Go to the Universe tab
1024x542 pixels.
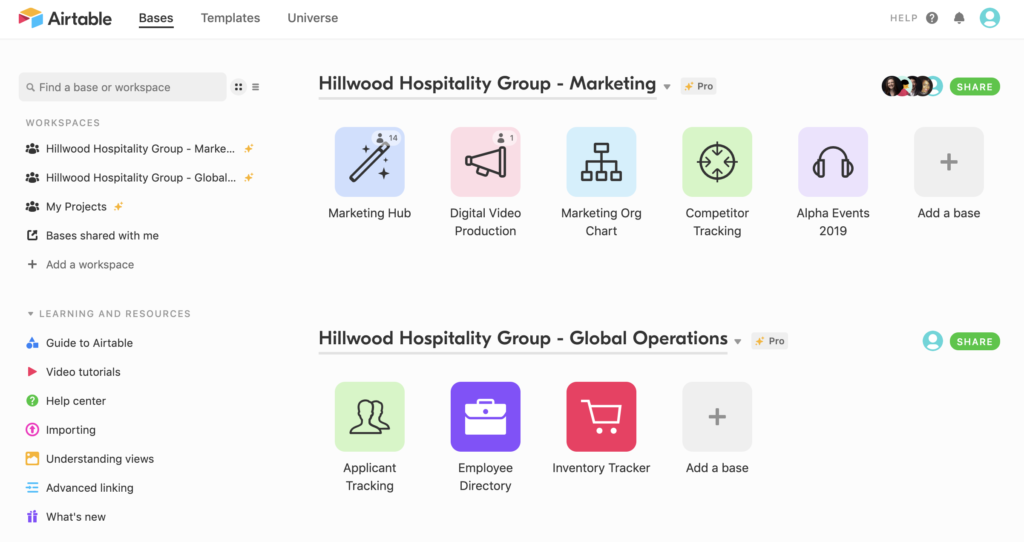click(313, 18)
